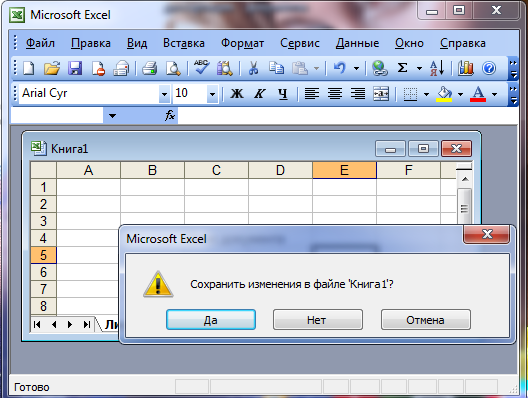Image resolution: width=528 pixels, height=398 pixels.
Task: Toggle underline Ч formatting
Action: 283,94
